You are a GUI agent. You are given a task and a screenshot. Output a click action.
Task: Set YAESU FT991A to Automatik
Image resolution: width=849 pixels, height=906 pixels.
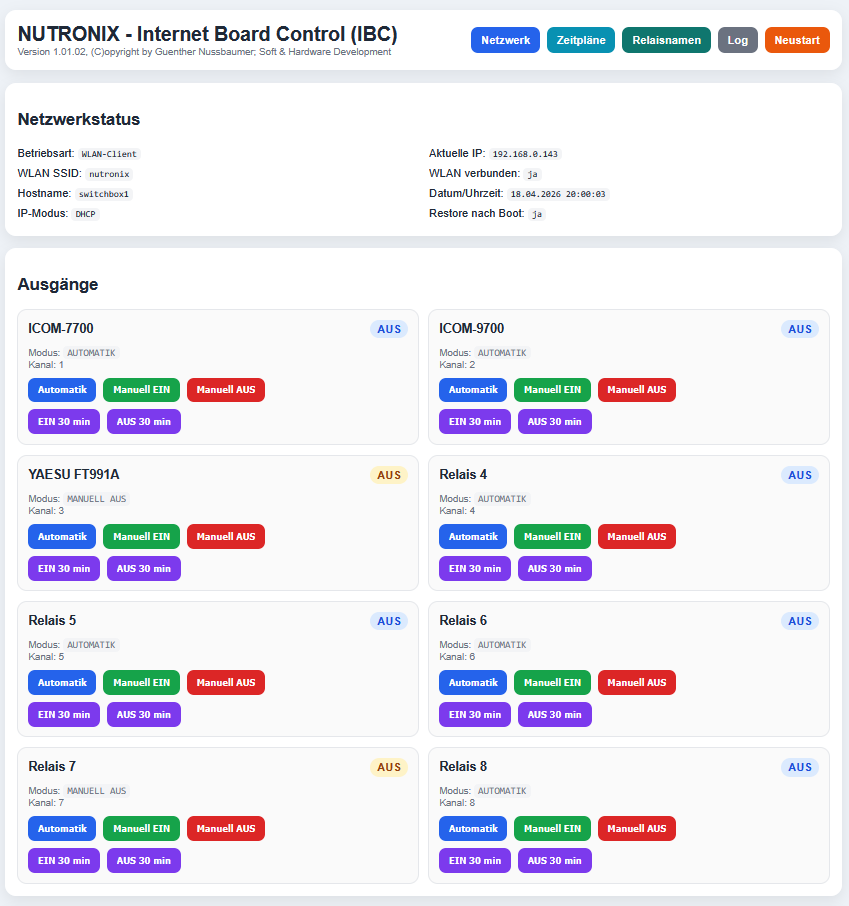click(62, 536)
